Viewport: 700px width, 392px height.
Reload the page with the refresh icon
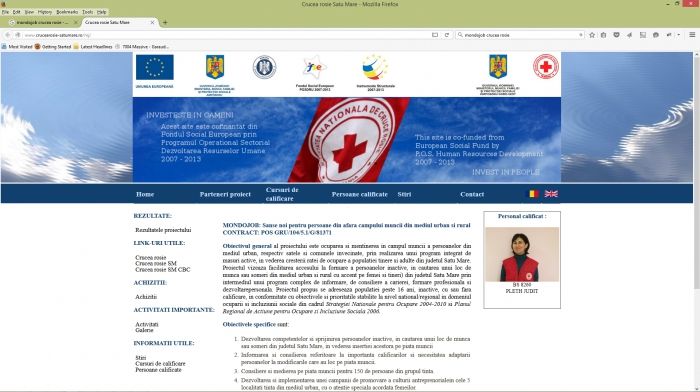tap(446, 35)
